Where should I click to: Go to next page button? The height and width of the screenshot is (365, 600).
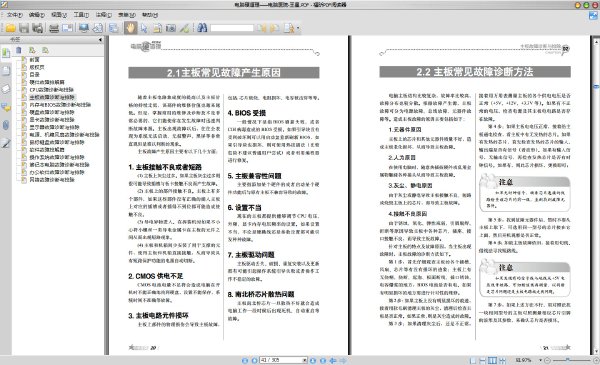[x=313, y=360]
